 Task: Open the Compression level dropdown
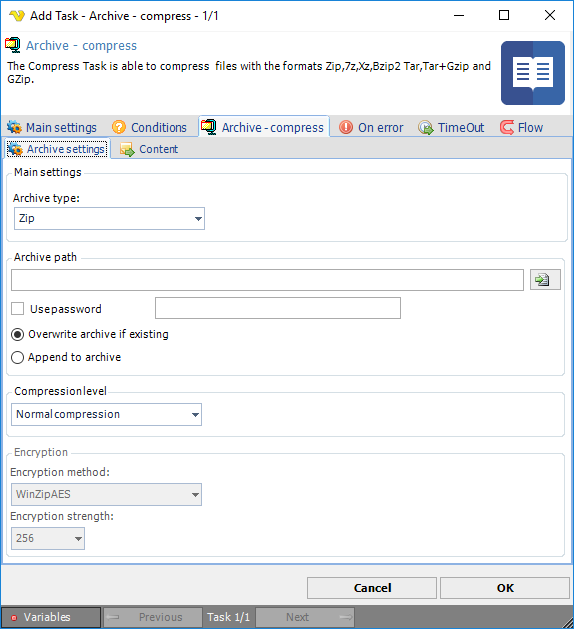point(106,414)
